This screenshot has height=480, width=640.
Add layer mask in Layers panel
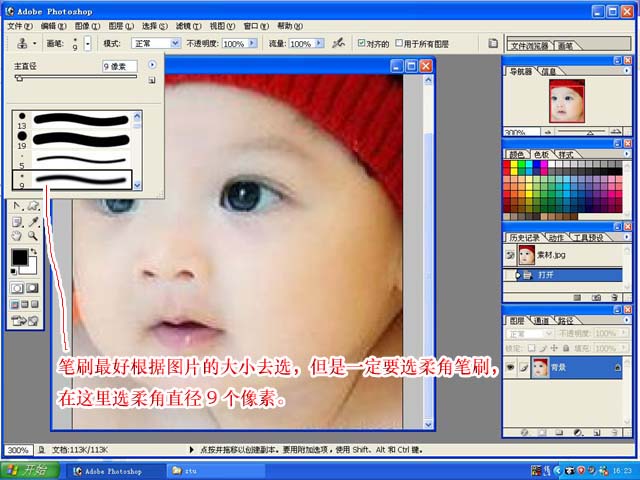[542, 432]
